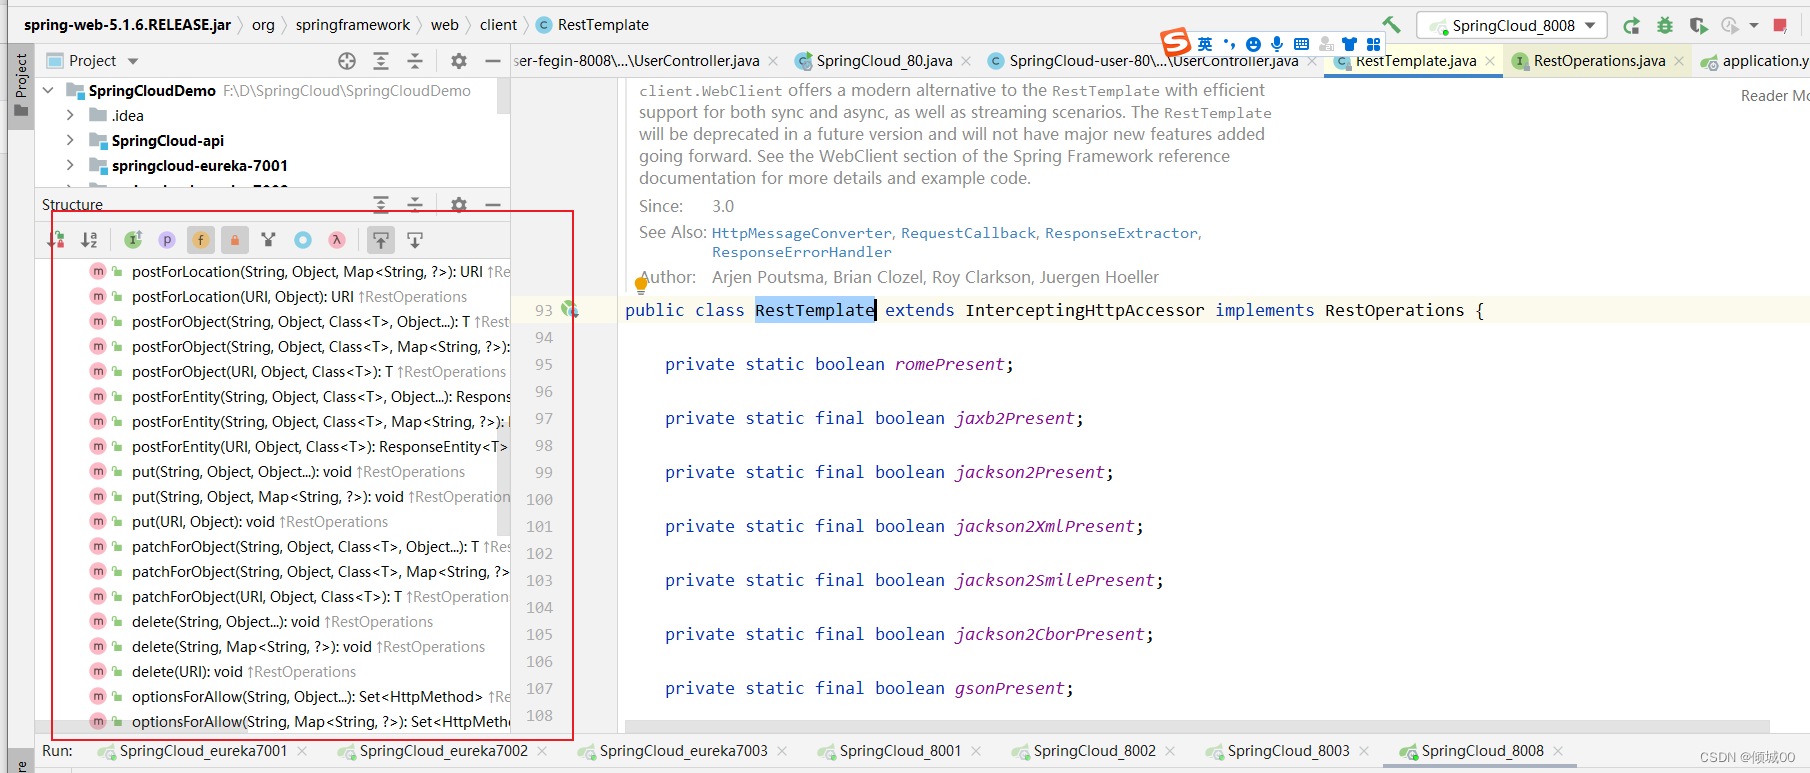Open Project panel settings gear
This screenshot has width=1810, height=773.
tap(459, 61)
